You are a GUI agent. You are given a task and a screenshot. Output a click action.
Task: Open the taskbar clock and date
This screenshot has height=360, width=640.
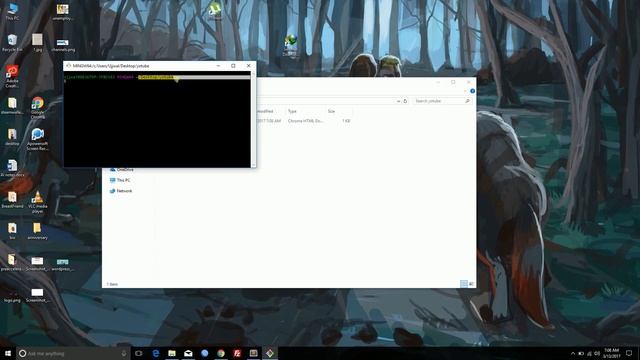[x=611, y=353]
